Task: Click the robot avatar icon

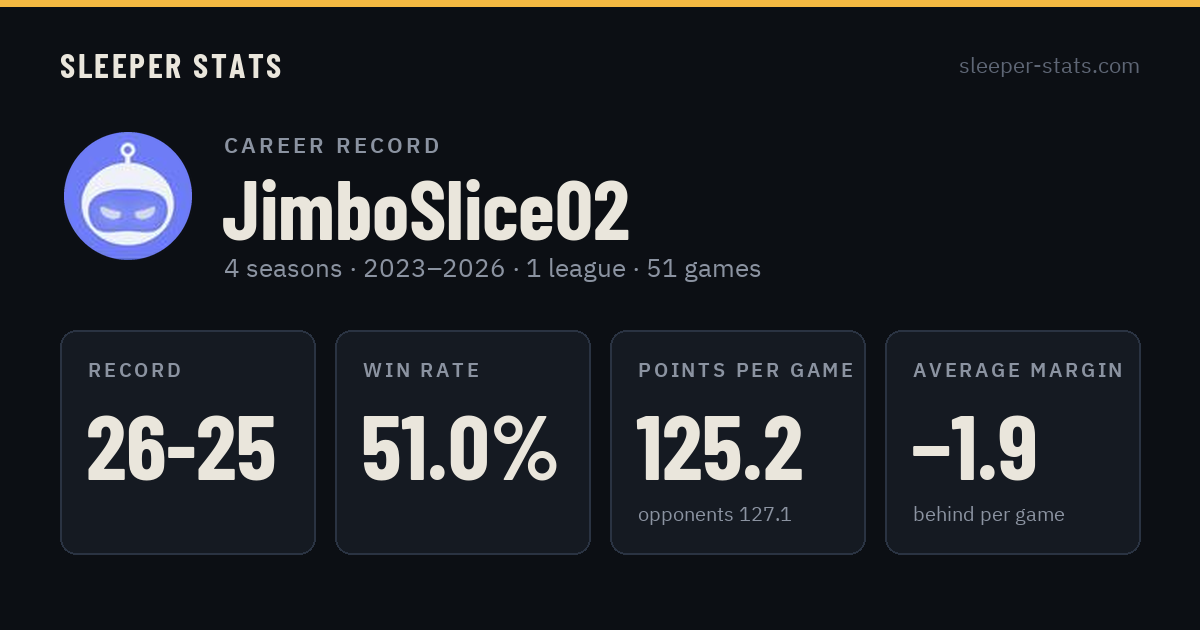Action: pos(128,196)
